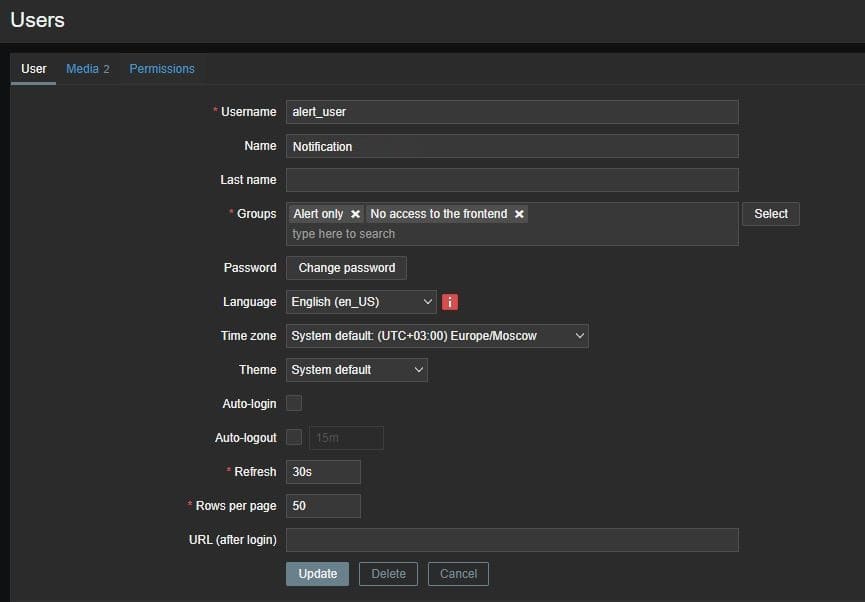Select the User tab
Screen dimensions: 865x602
[x=34, y=69]
